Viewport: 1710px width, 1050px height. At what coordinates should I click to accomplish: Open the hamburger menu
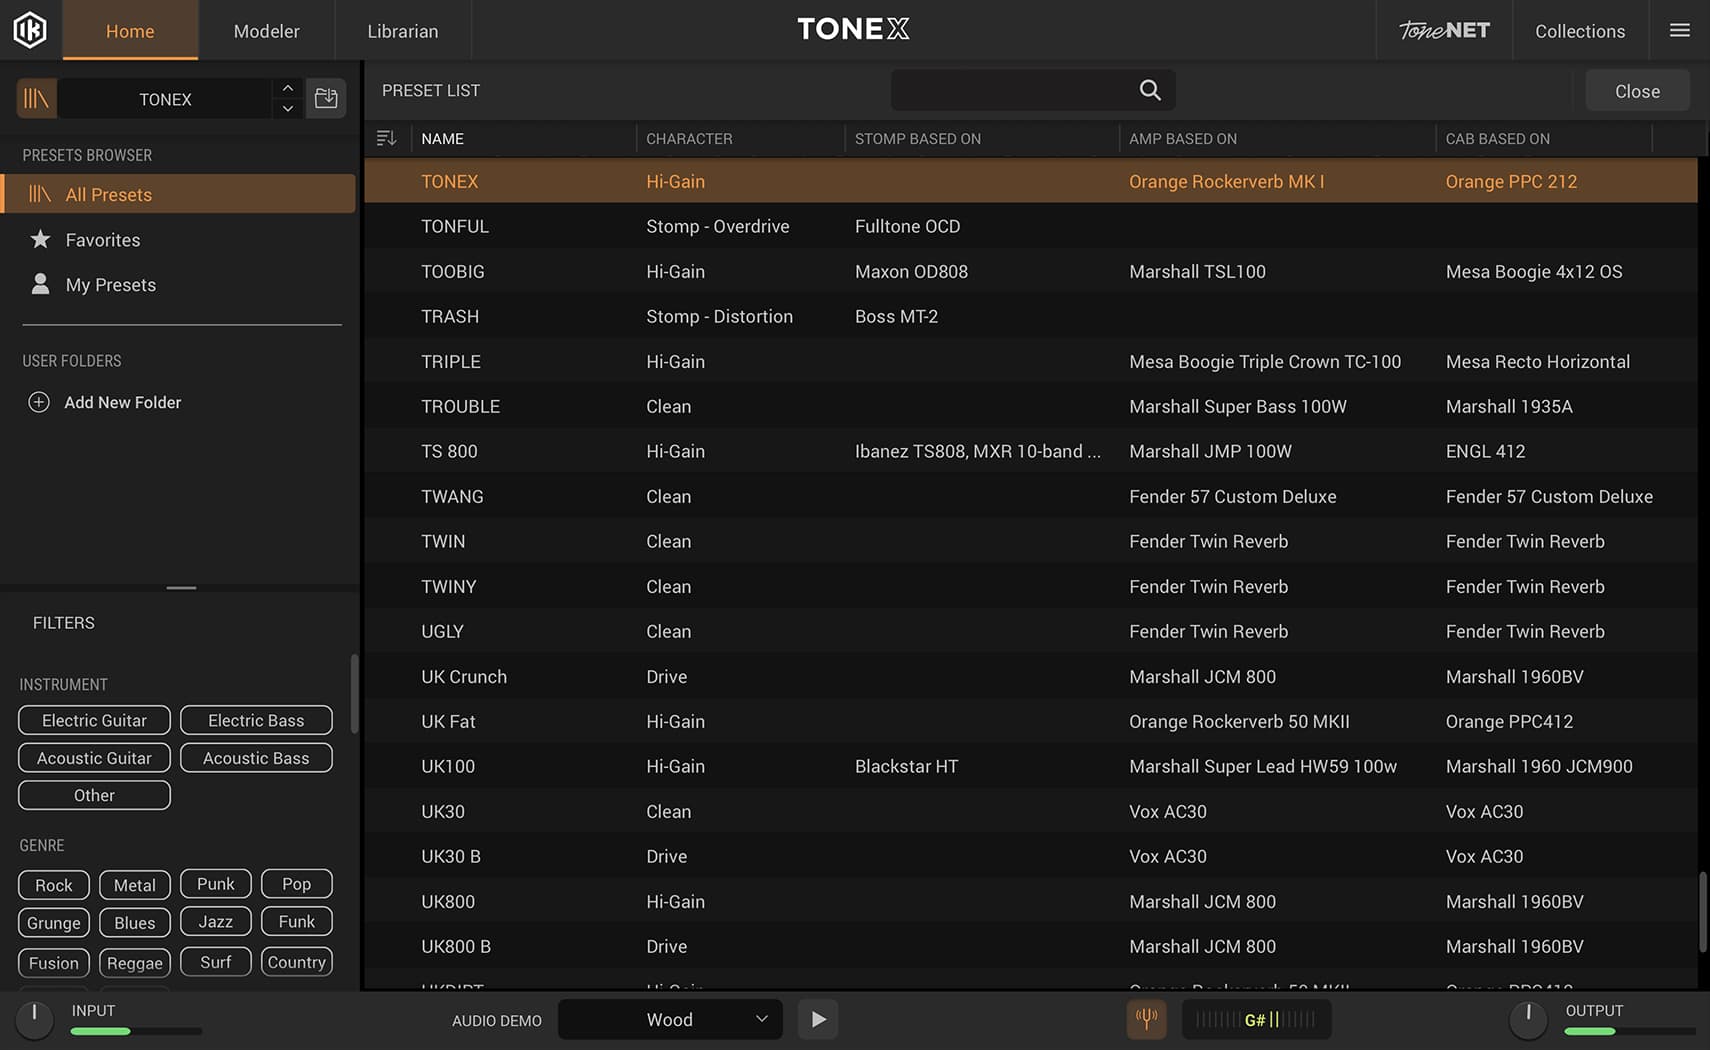[x=1679, y=30]
